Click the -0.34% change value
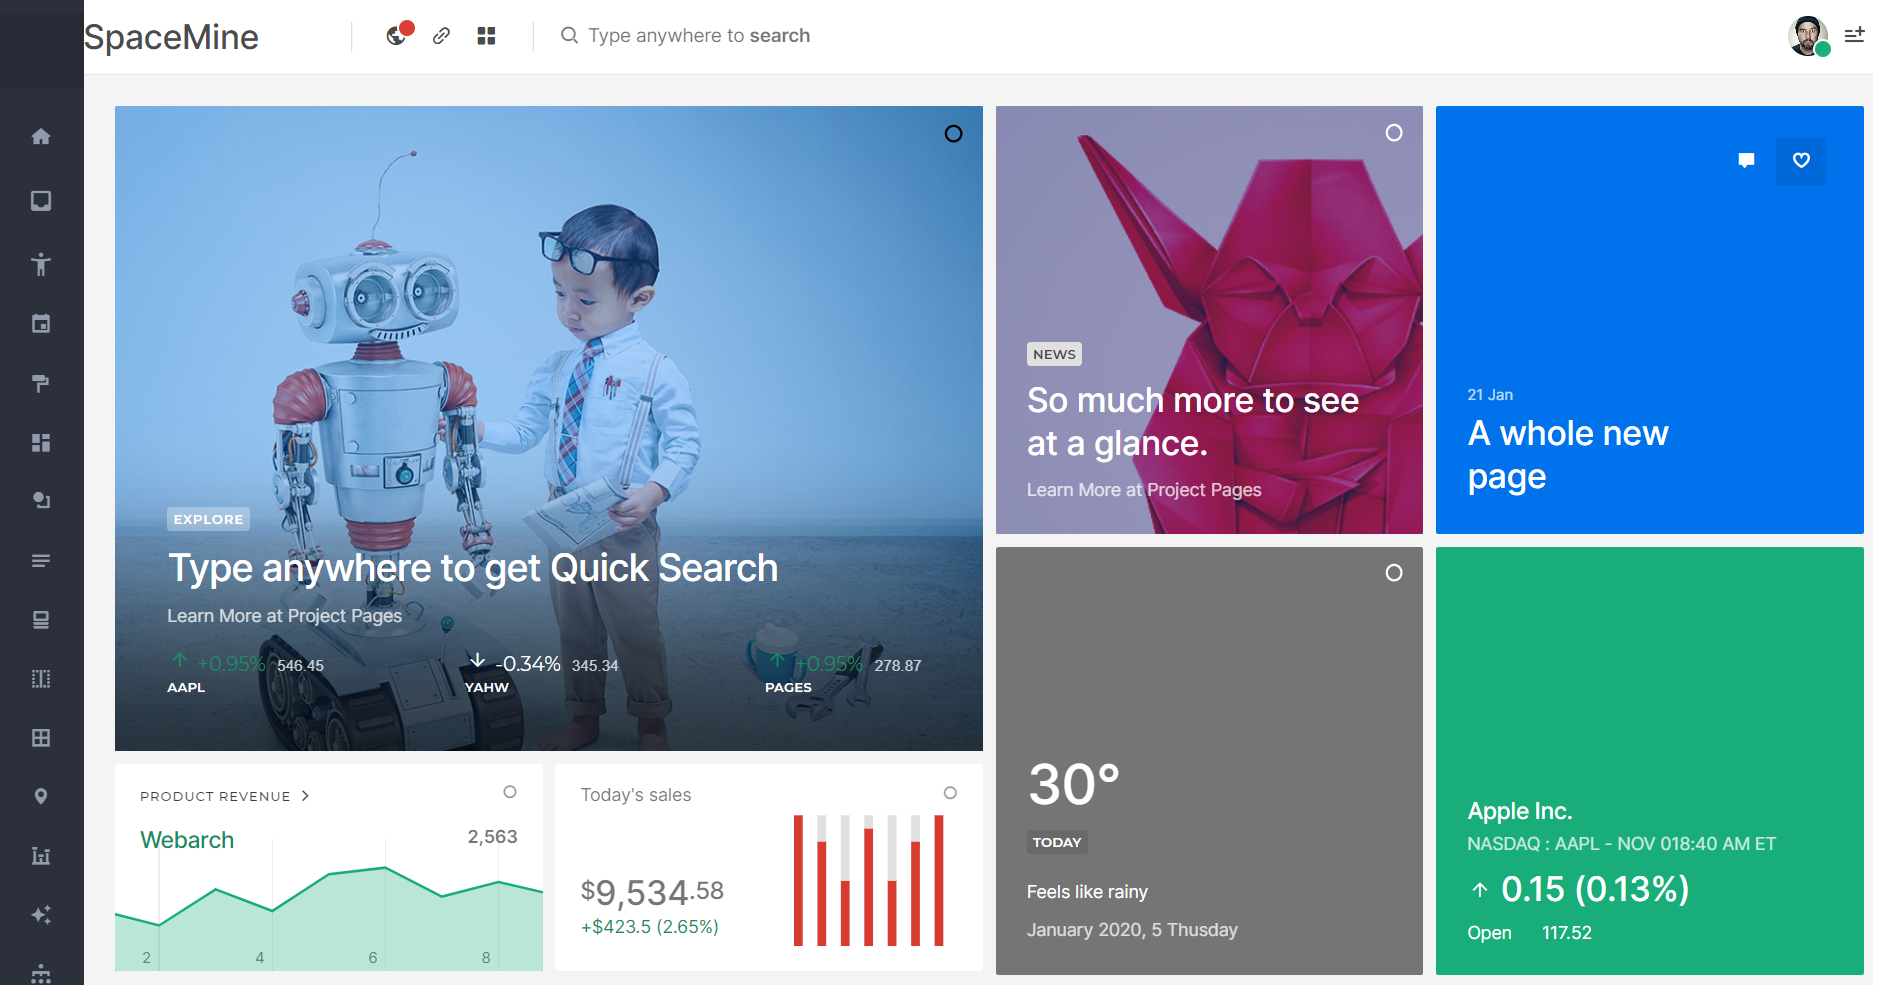Screen dimensions: 1902x985 528,664
